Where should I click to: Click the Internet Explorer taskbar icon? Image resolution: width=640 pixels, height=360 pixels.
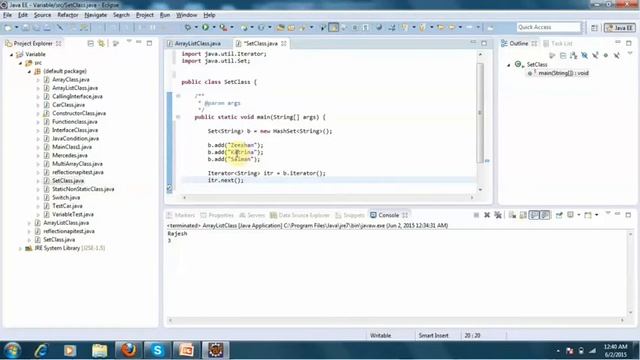click(41, 350)
